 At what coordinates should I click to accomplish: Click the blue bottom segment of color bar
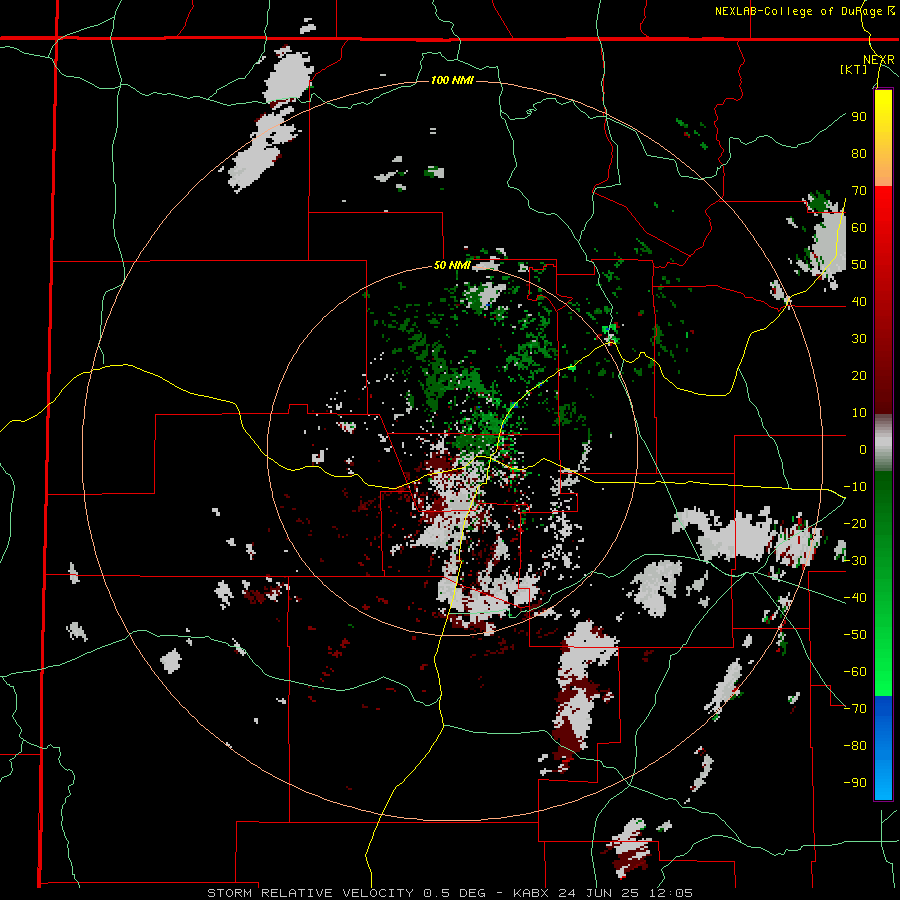pos(883,748)
